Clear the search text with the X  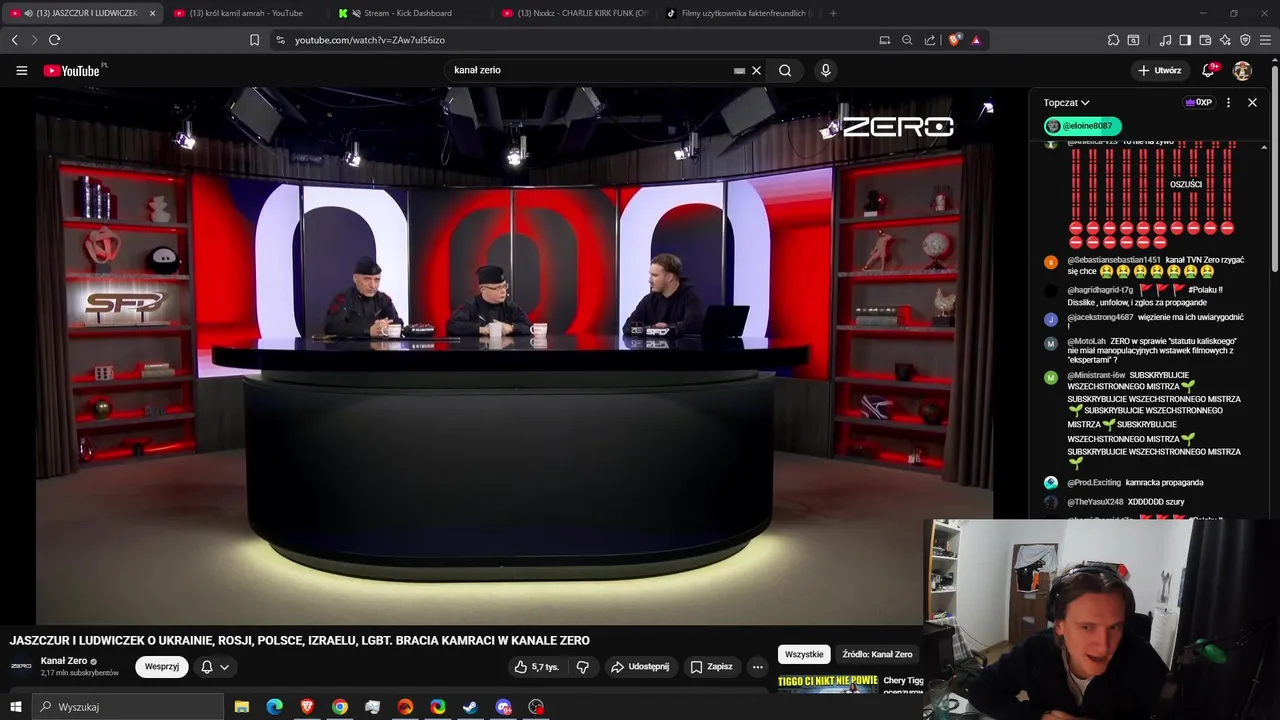click(x=757, y=71)
